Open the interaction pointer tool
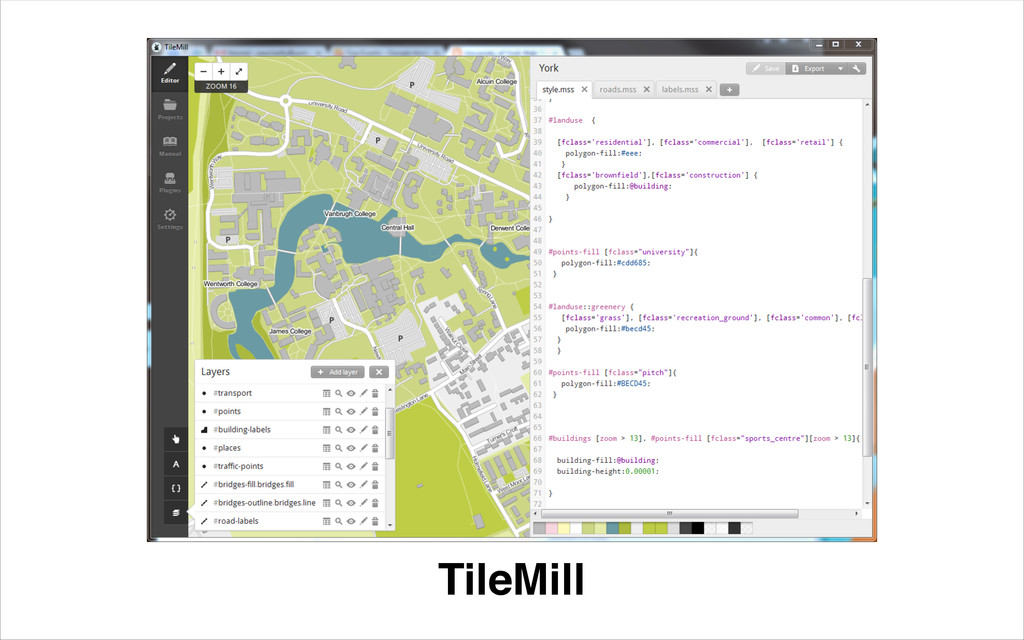Viewport: 1024px width, 640px height. [176, 439]
